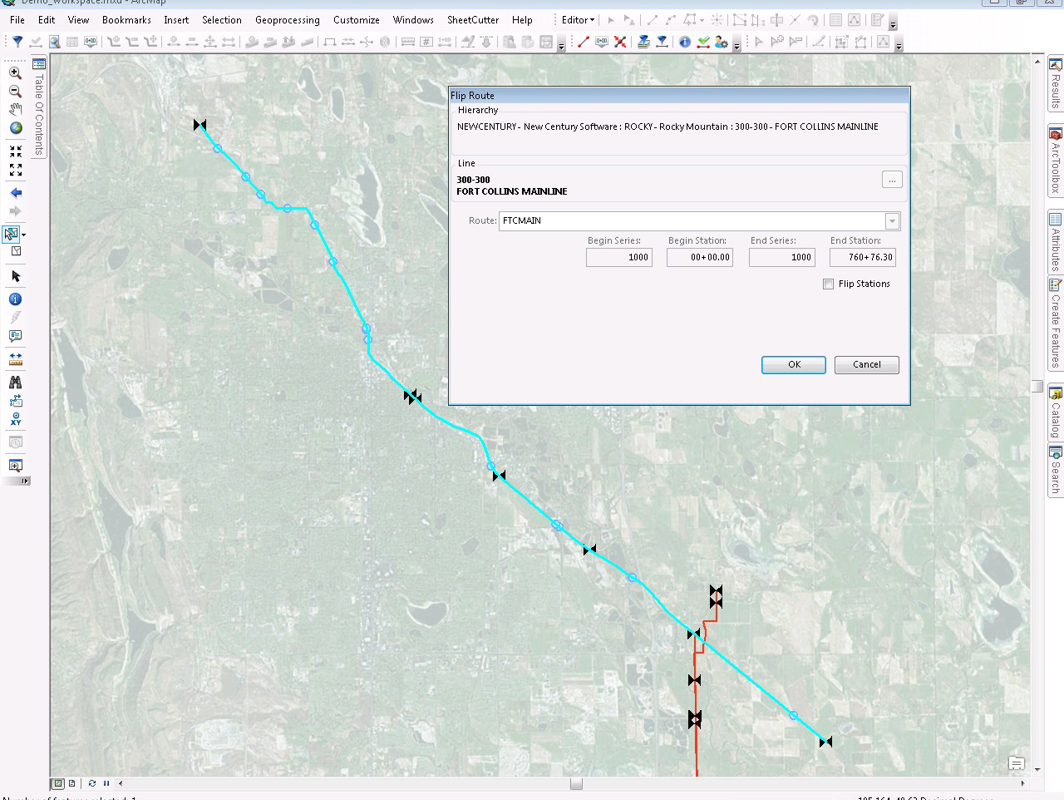Select the Zoom In tool

coord(15,73)
